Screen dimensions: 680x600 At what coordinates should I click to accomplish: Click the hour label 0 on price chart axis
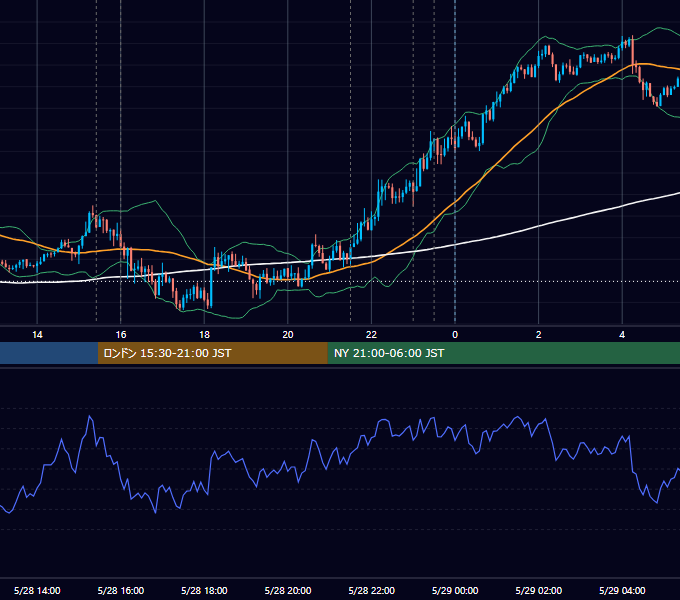[x=455, y=335]
